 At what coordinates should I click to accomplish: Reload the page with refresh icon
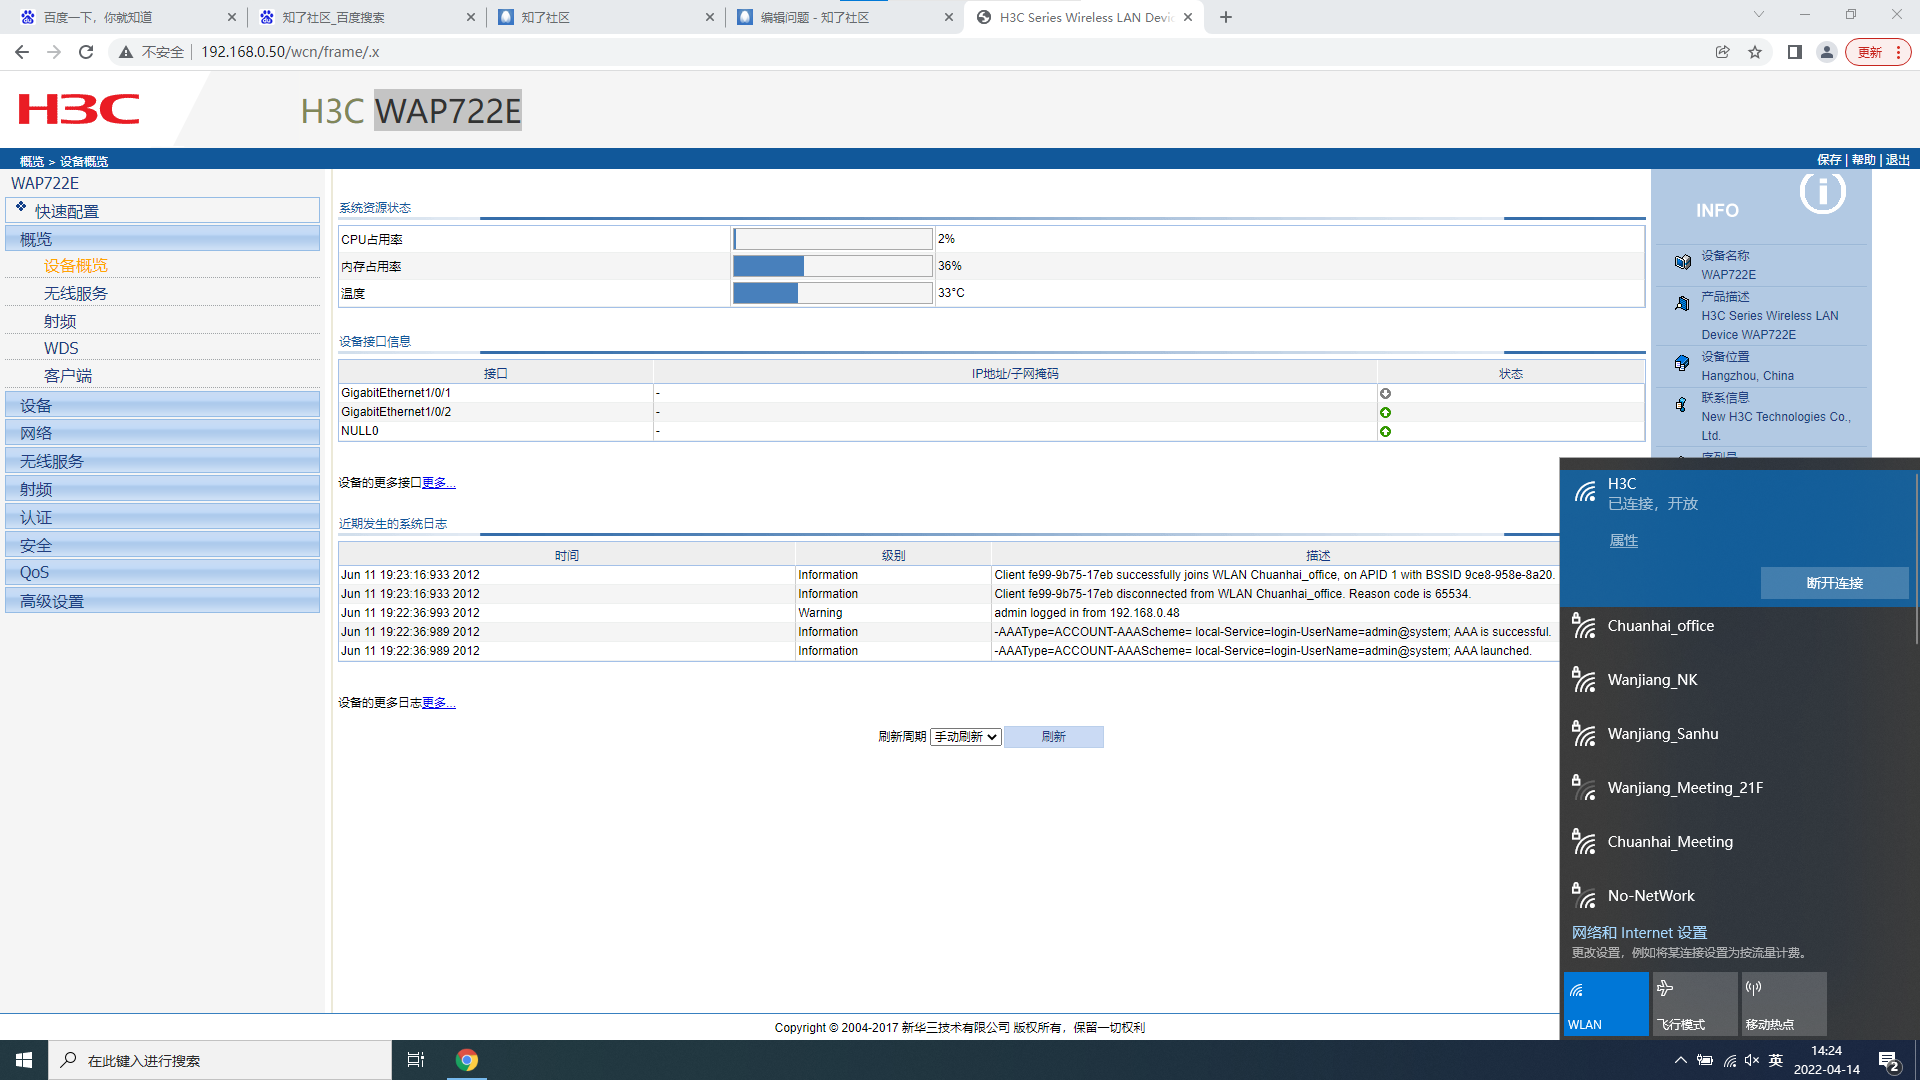click(86, 52)
